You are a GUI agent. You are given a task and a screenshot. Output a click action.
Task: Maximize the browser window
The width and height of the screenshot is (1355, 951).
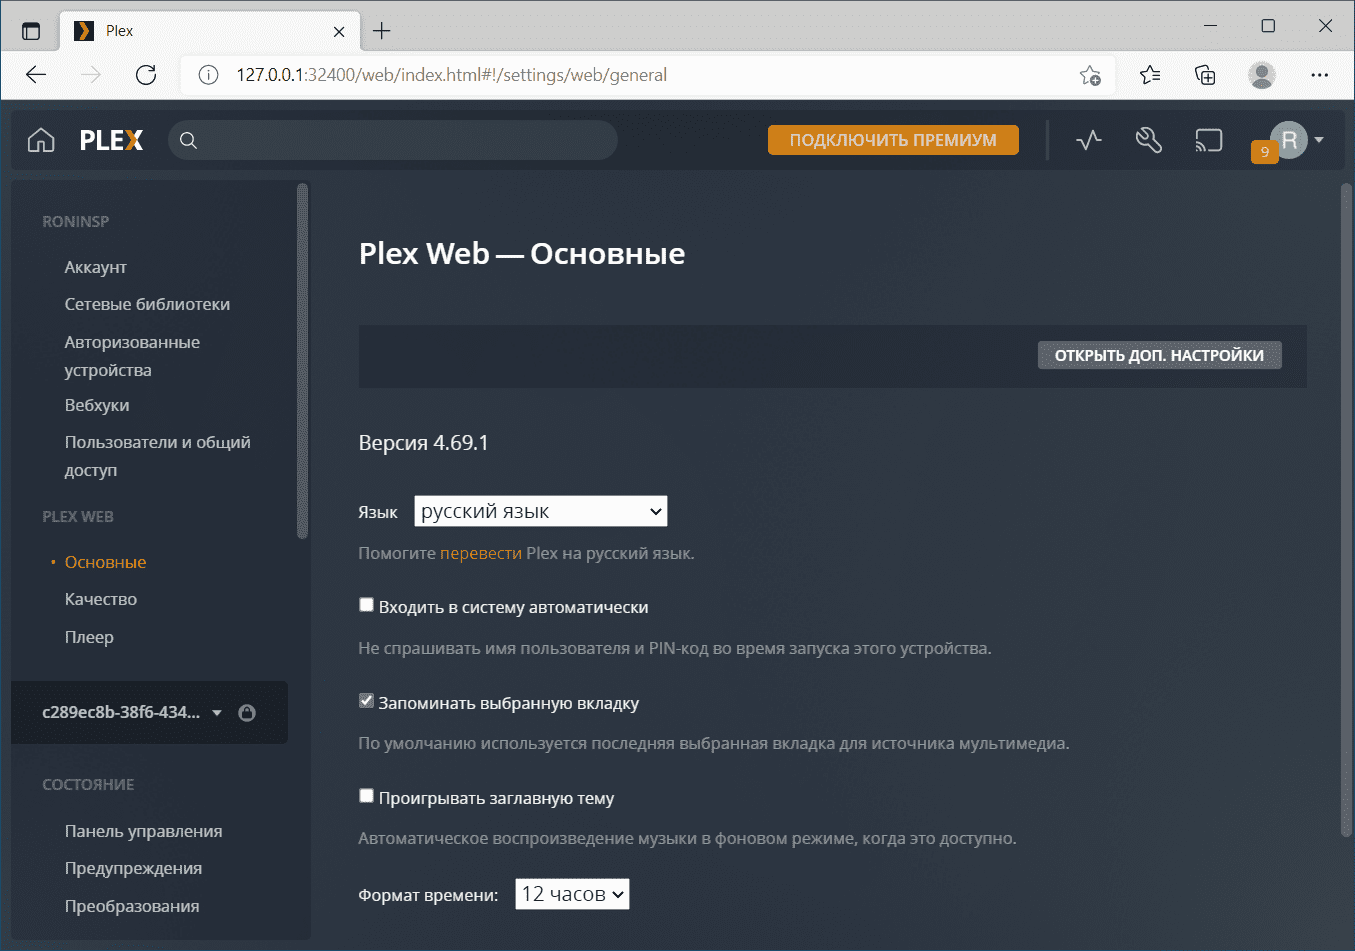click(1268, 26)
